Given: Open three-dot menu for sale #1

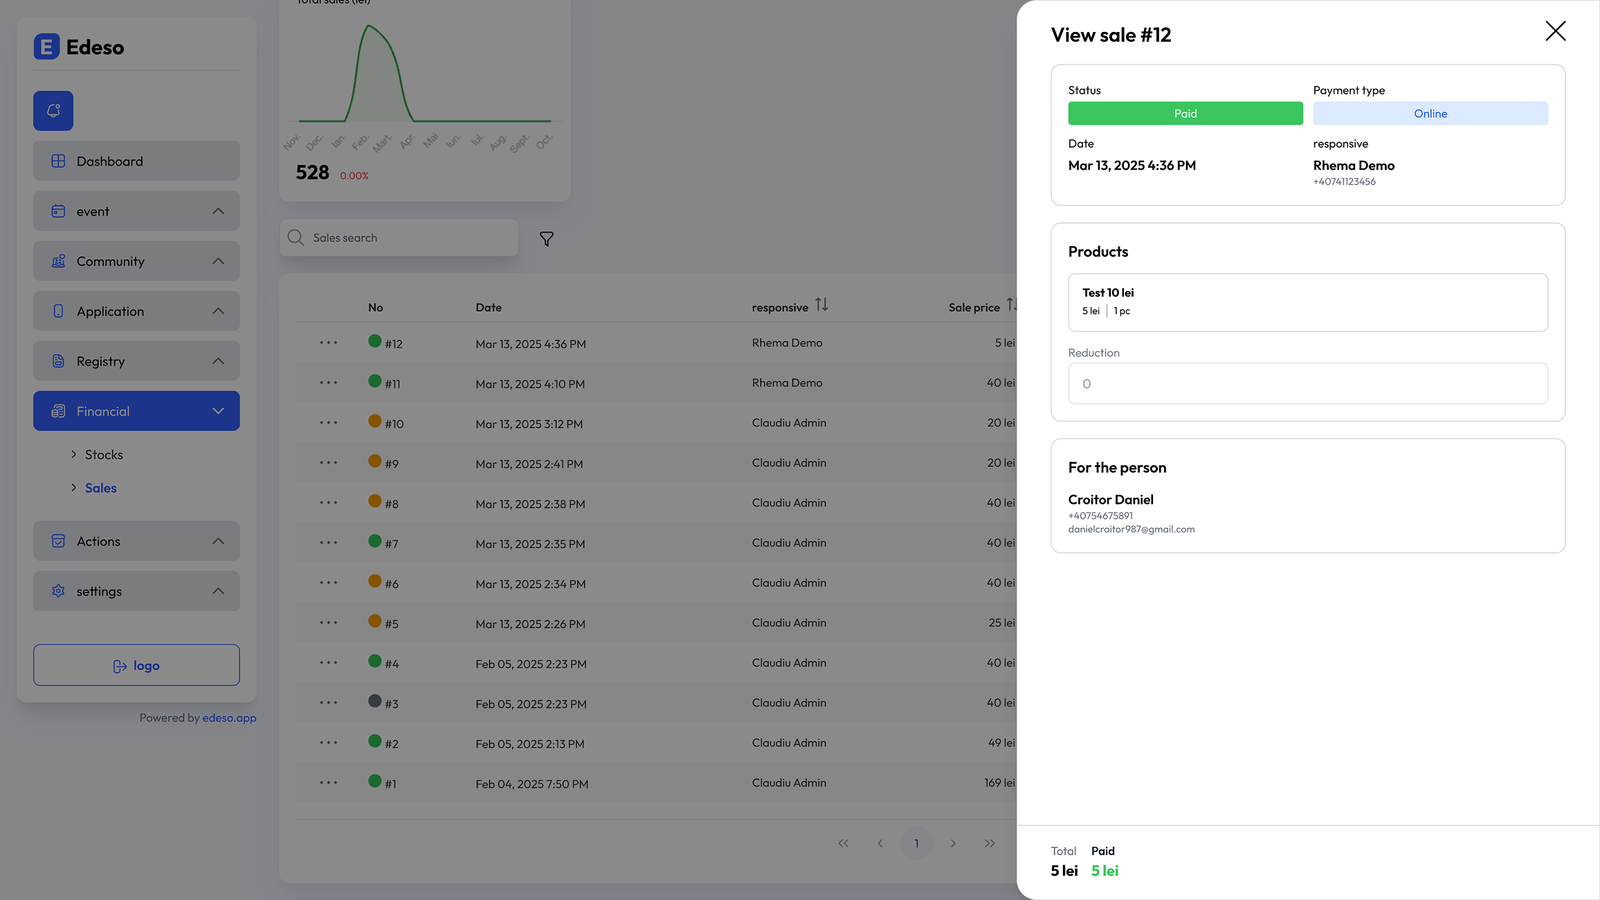Looking at the screenshot, I should pos(329,783).
